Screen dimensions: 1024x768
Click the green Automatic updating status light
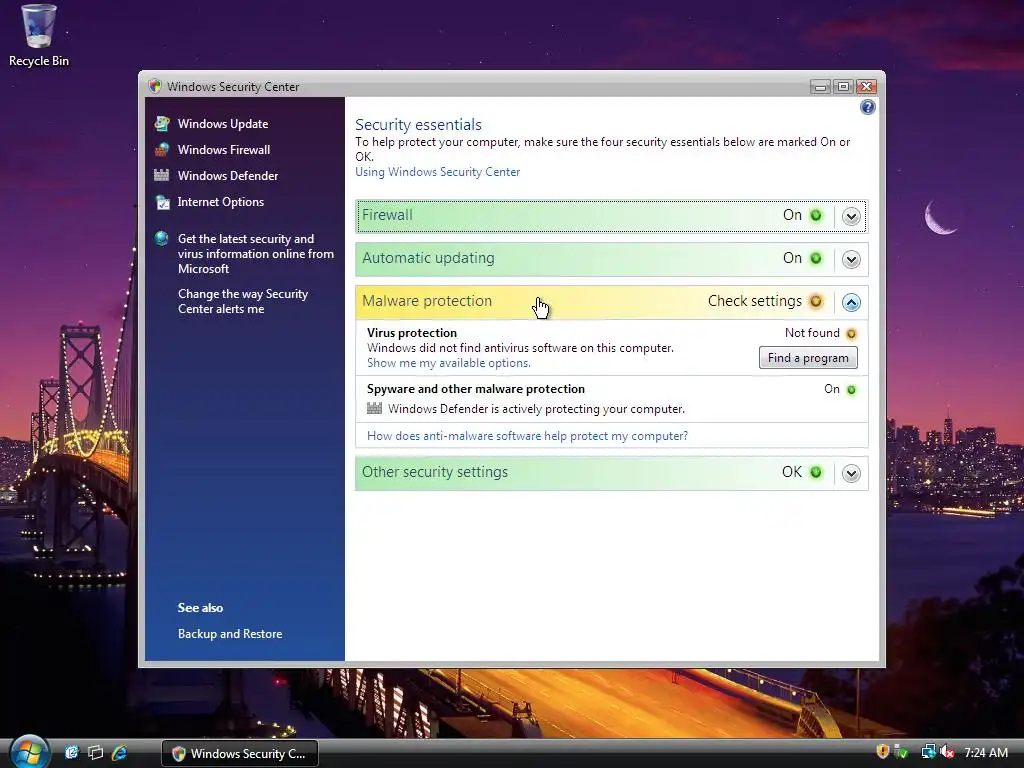point(816,259)
